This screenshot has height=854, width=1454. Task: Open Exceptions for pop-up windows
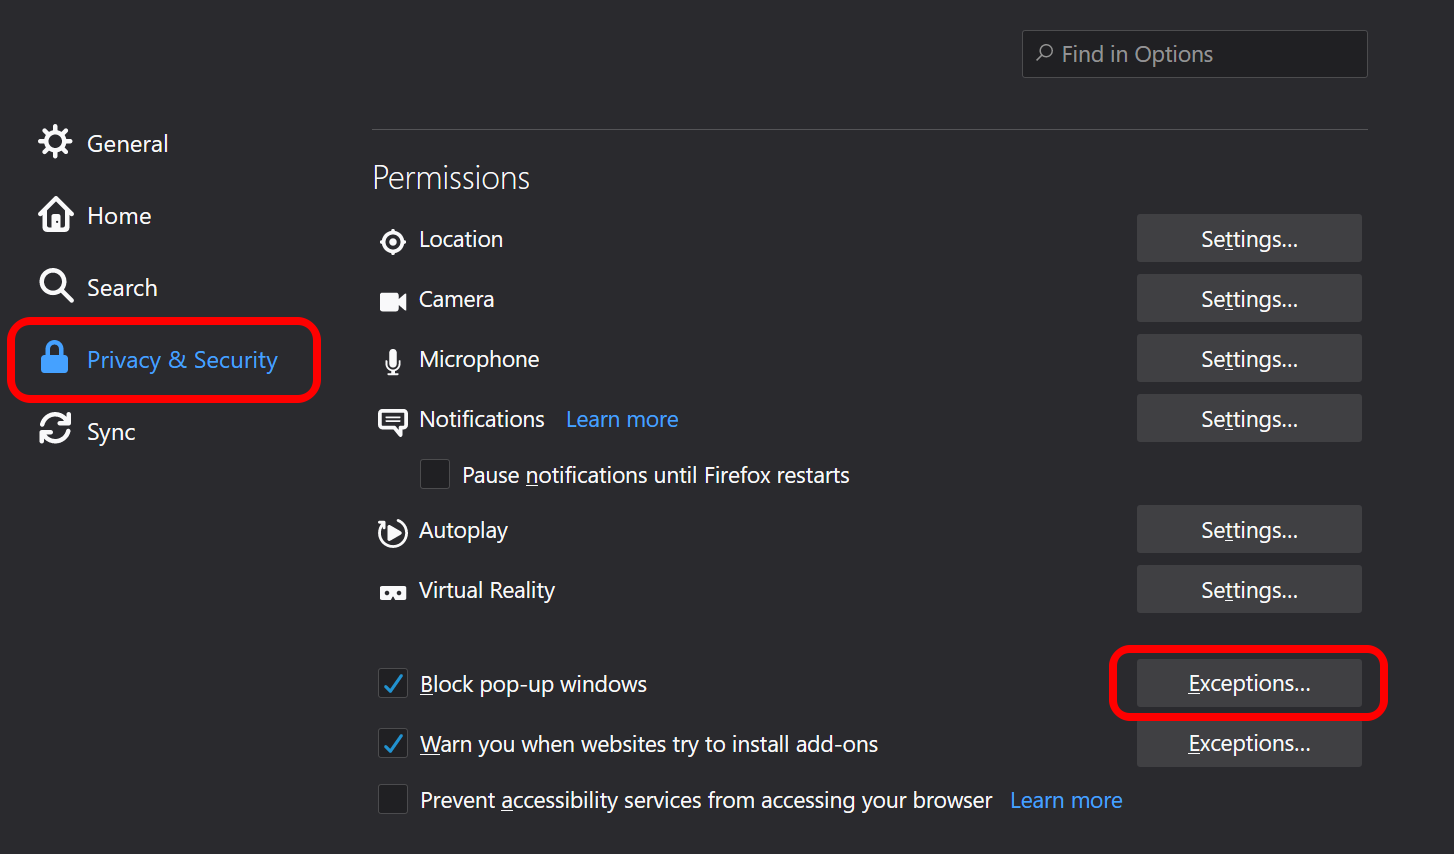[1249, 683]
